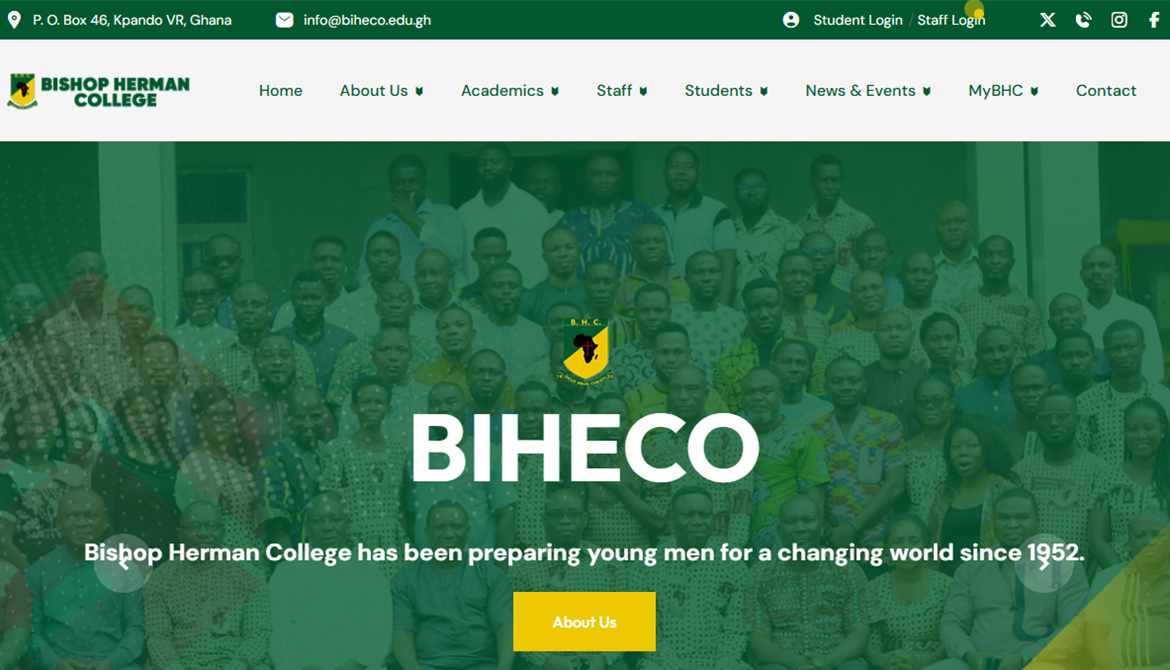Open the X (Twitter) social icon
Image resolution: width=1170 pixels, height=670 pixels.
tap(1048, 20)
